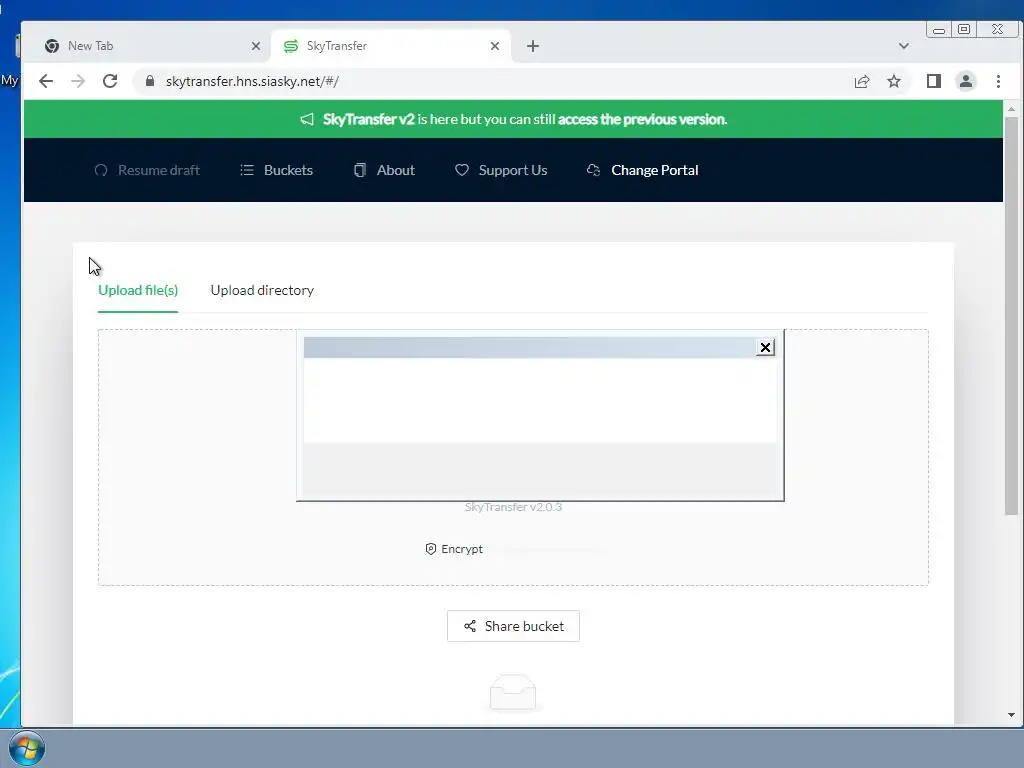Bookmark this page with the star

[894, 81]
